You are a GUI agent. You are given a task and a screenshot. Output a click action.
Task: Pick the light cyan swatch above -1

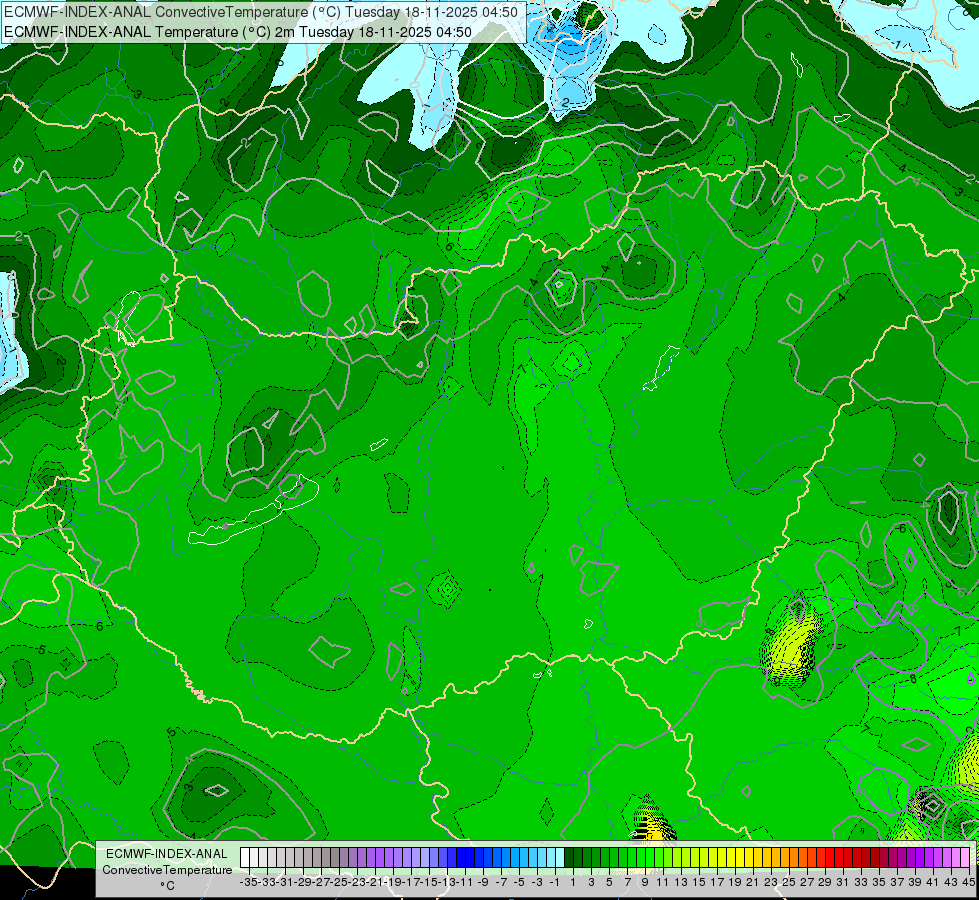551,858
